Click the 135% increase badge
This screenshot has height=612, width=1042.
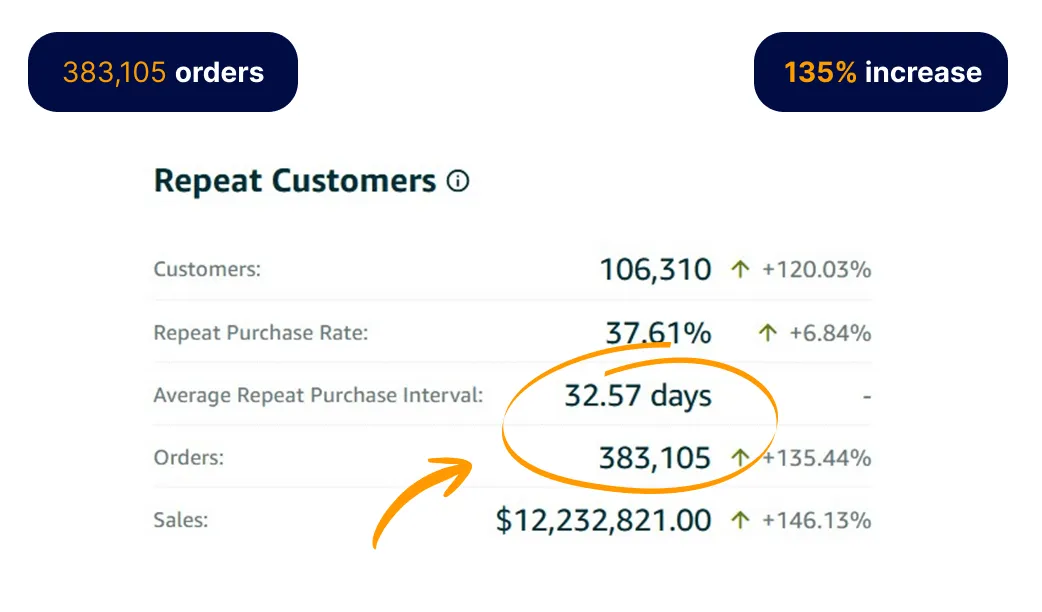tap(881, 72)
